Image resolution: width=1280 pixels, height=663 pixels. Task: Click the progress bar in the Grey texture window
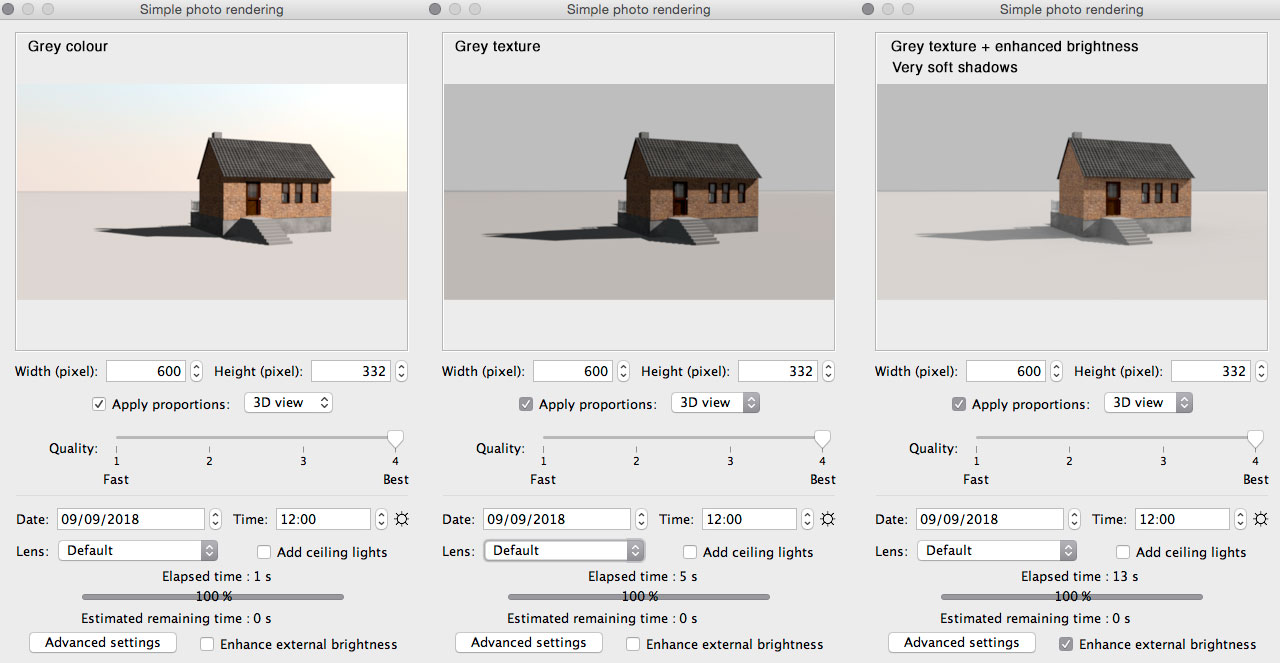[x=639, y=597]
